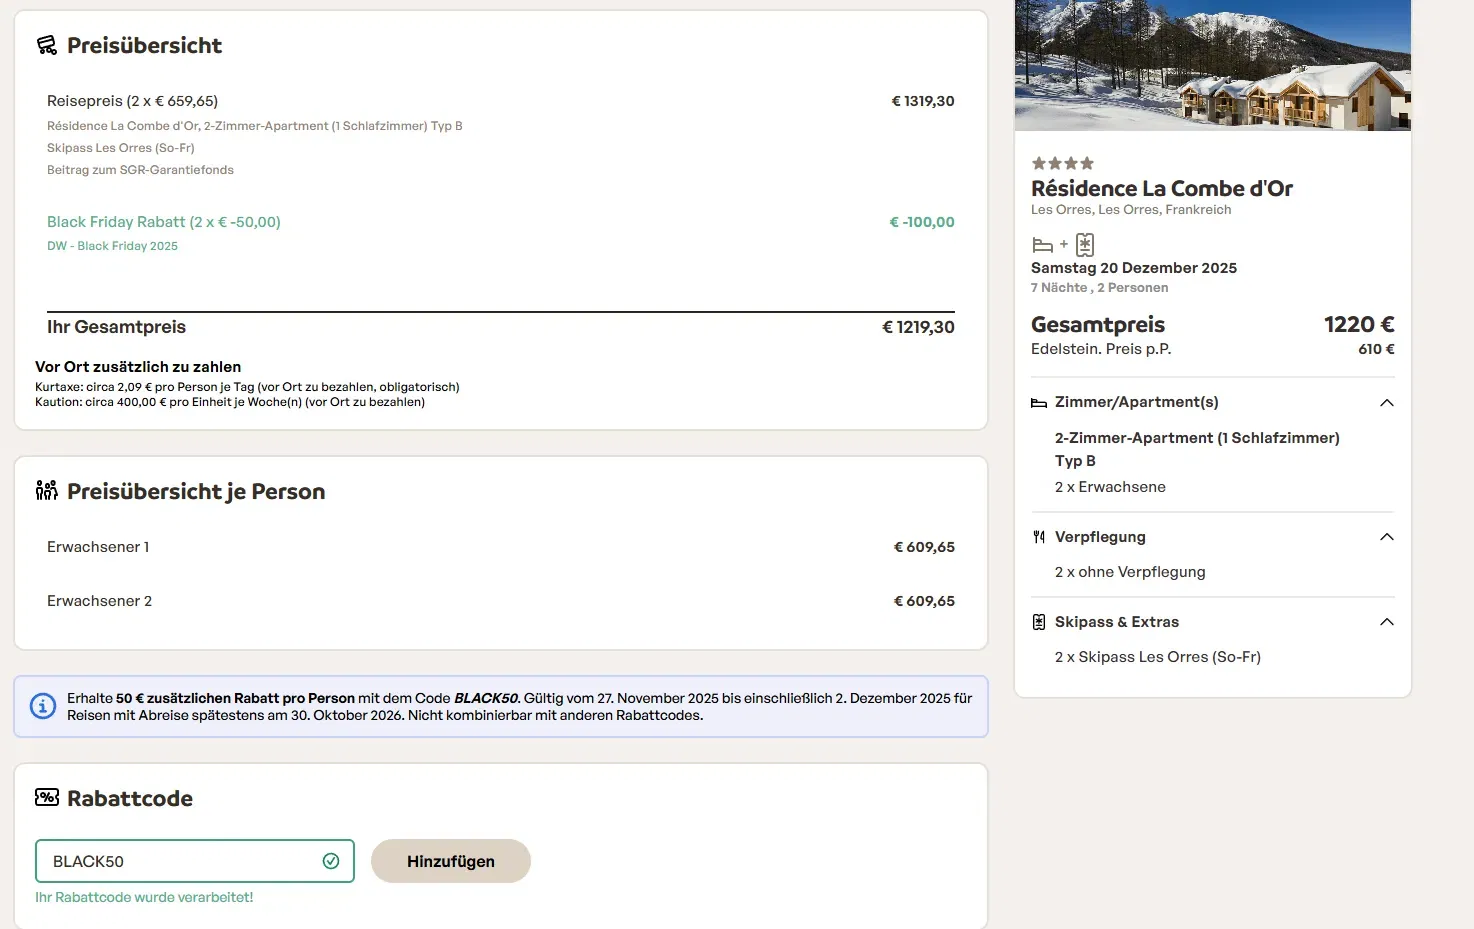Select the Erwachsener 2 price row

click(500, 601)
